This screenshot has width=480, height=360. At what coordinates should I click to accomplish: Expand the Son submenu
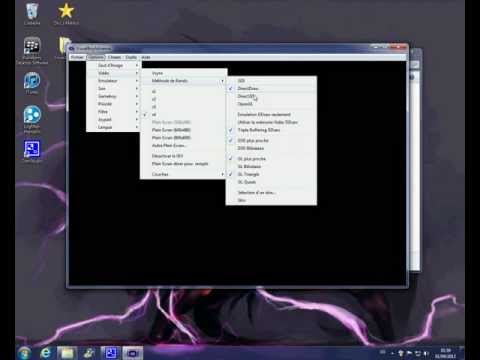coord(114,88)
